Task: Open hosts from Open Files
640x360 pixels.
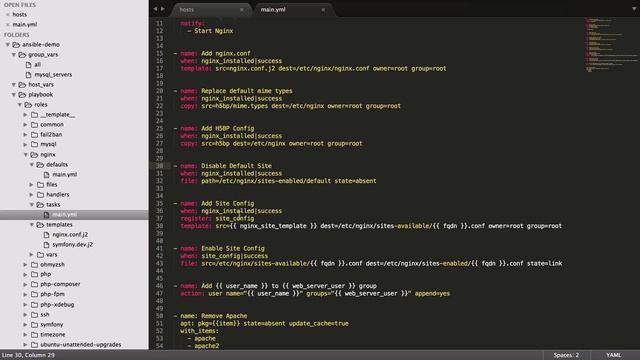Action: tap(20, 14)
